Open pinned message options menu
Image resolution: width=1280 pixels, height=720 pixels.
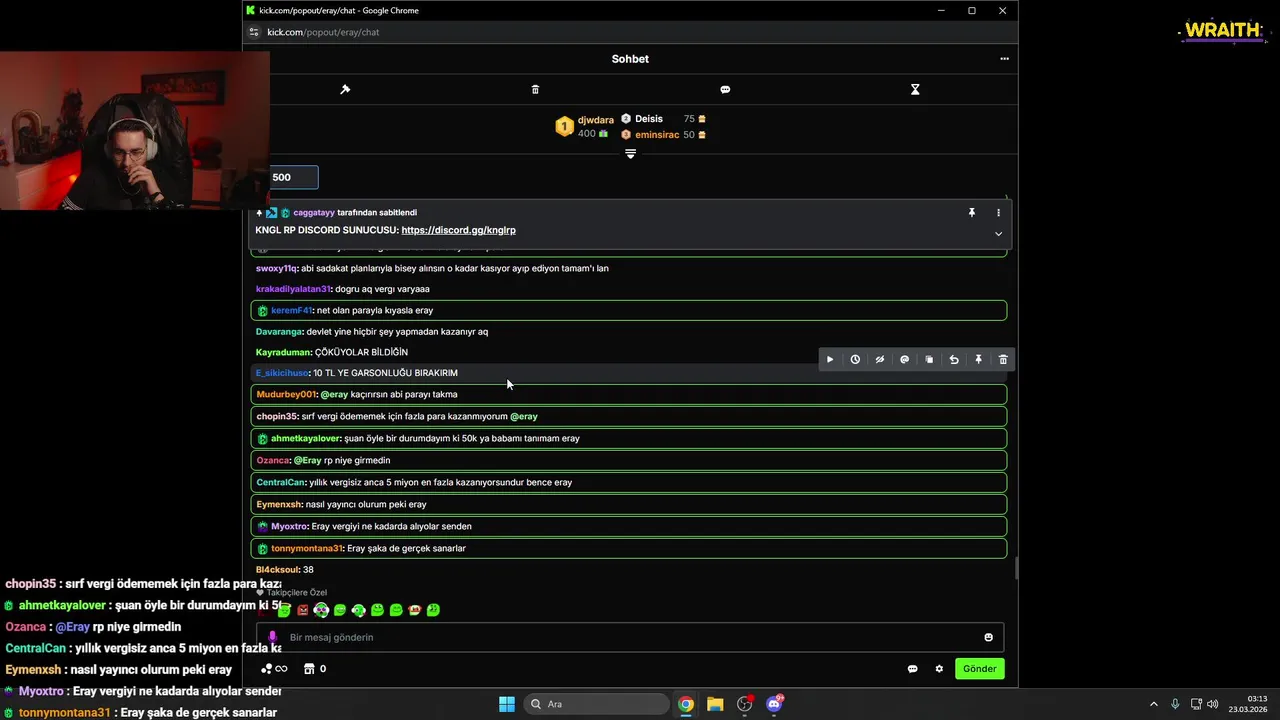tap(998, 213)
